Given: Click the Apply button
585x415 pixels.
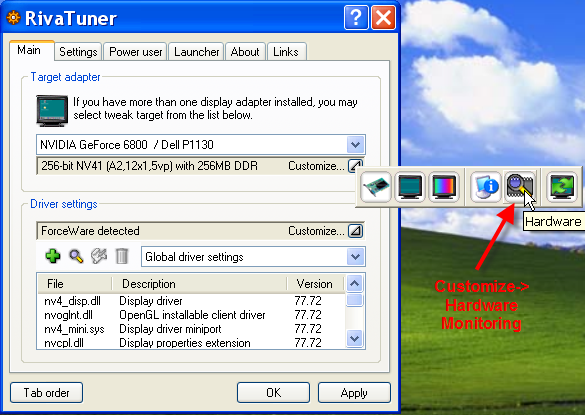Looking at the screenshot, I should [x=354, y=393].
